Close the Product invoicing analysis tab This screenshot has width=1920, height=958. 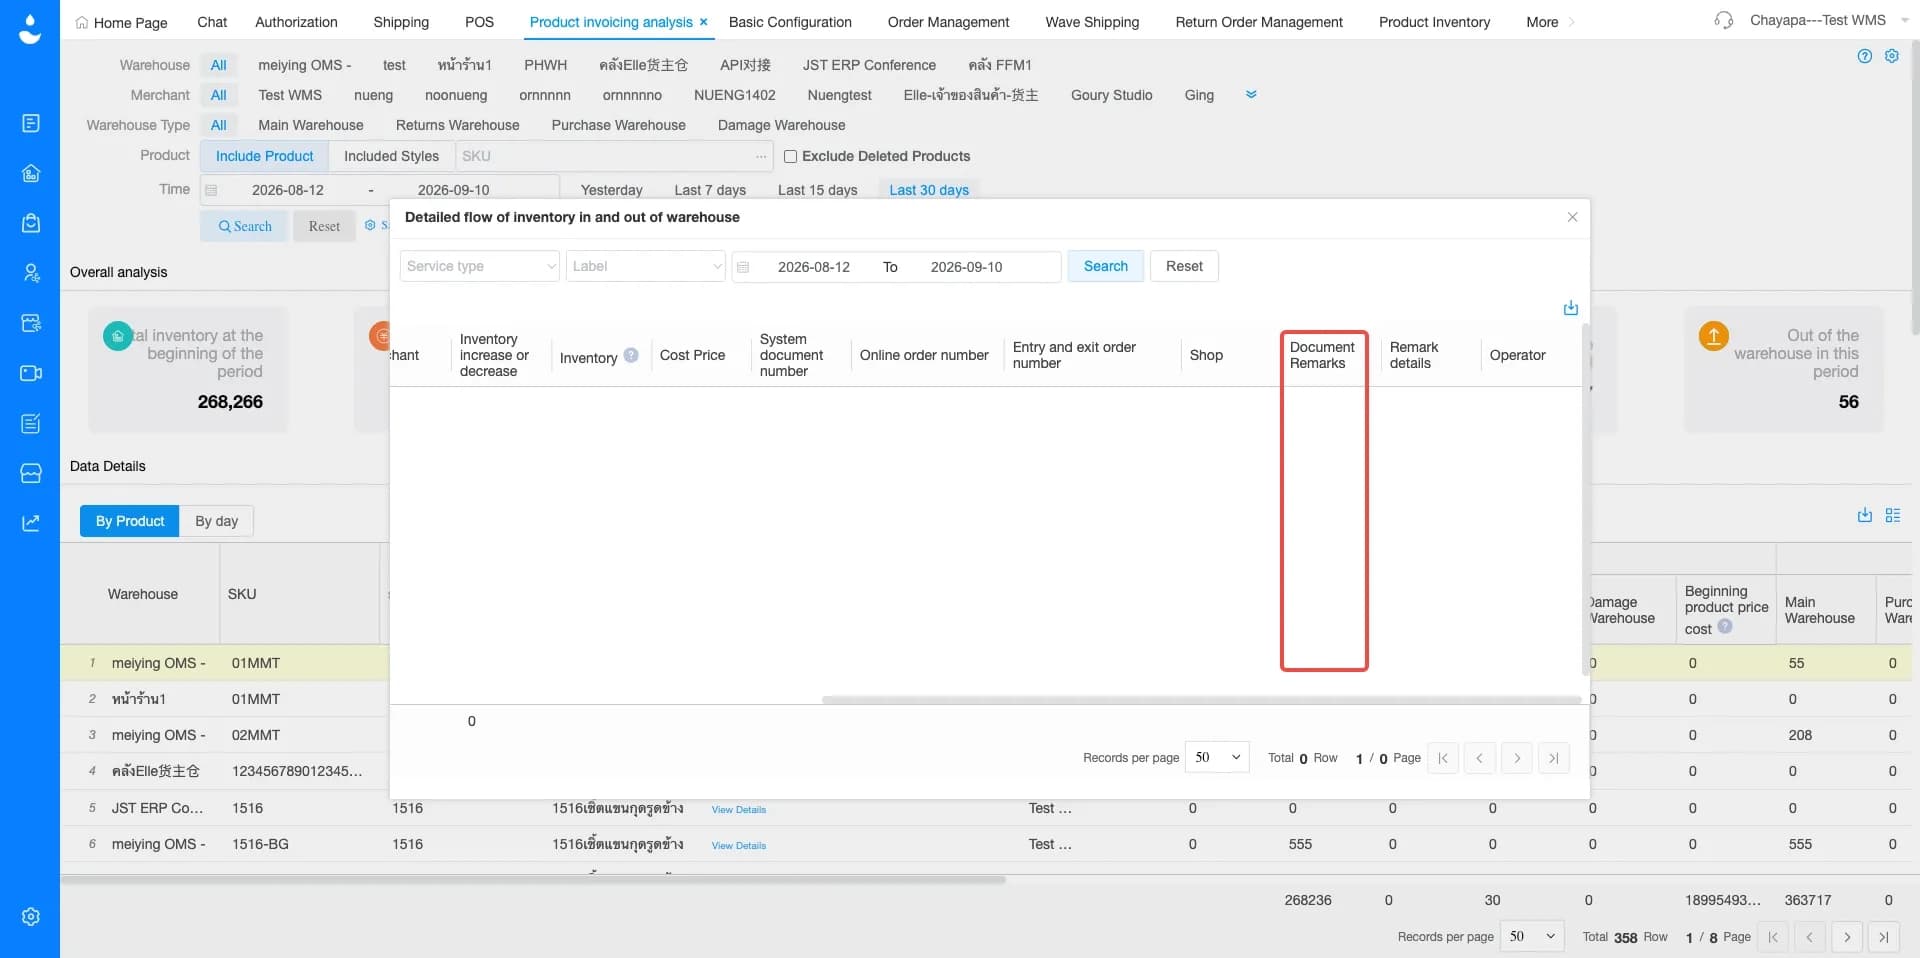click(704, 22)
